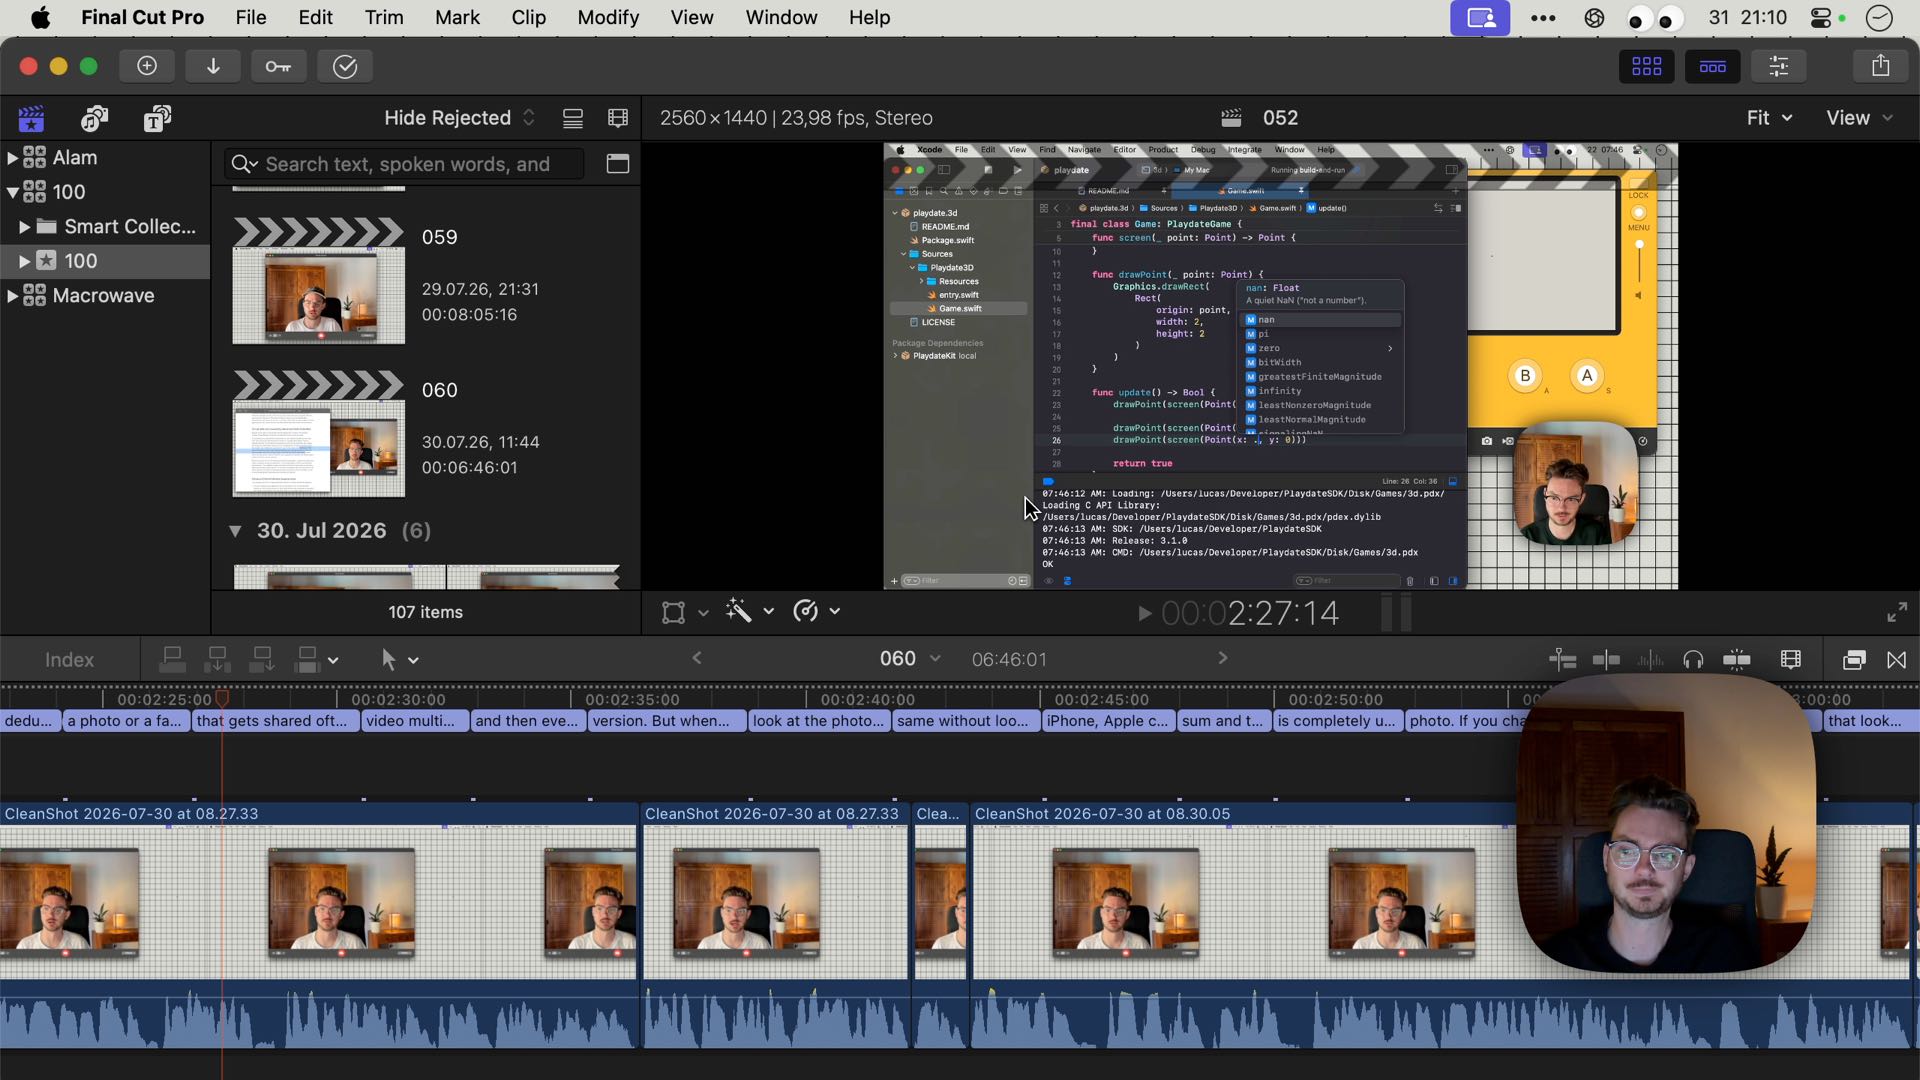
Task: Click the Connect clip edit button
Action: pyautogui.click(x=172, y=660)
